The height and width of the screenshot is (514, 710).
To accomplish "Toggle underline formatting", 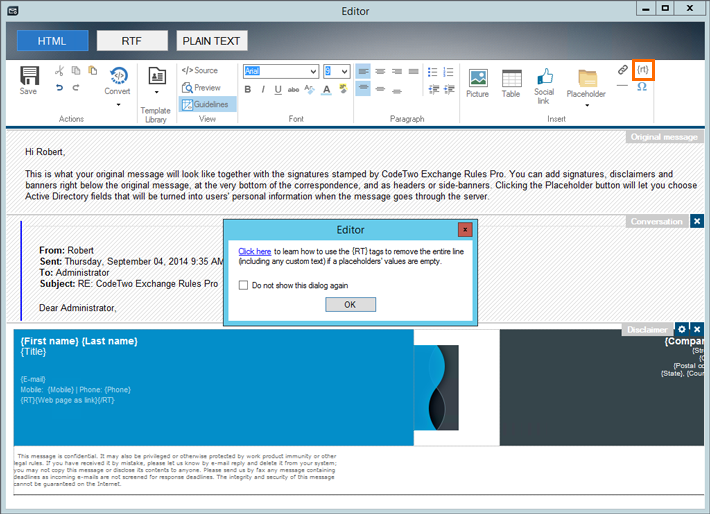I will (x=278, y=90).
